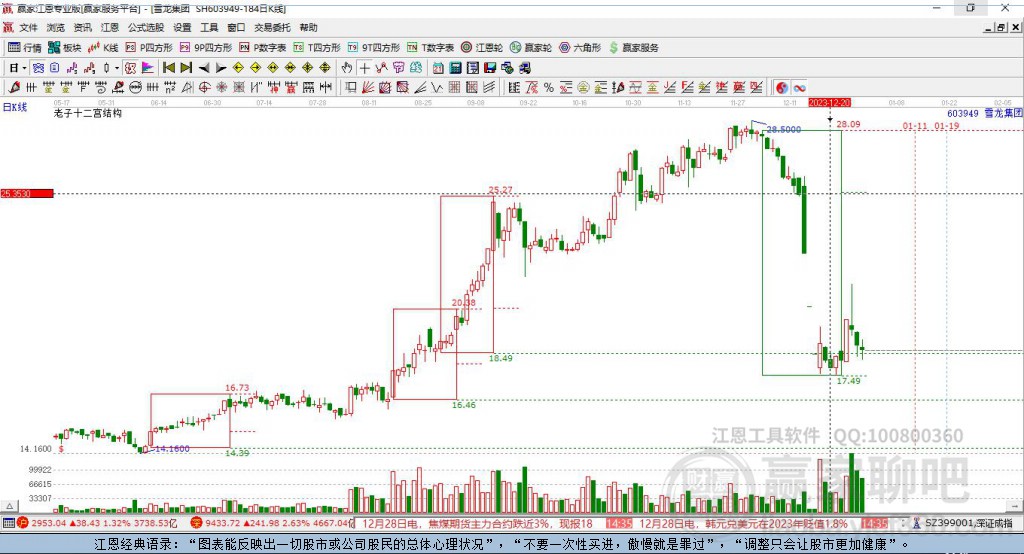Open the 设置 menu

click(x=182, y=27)
